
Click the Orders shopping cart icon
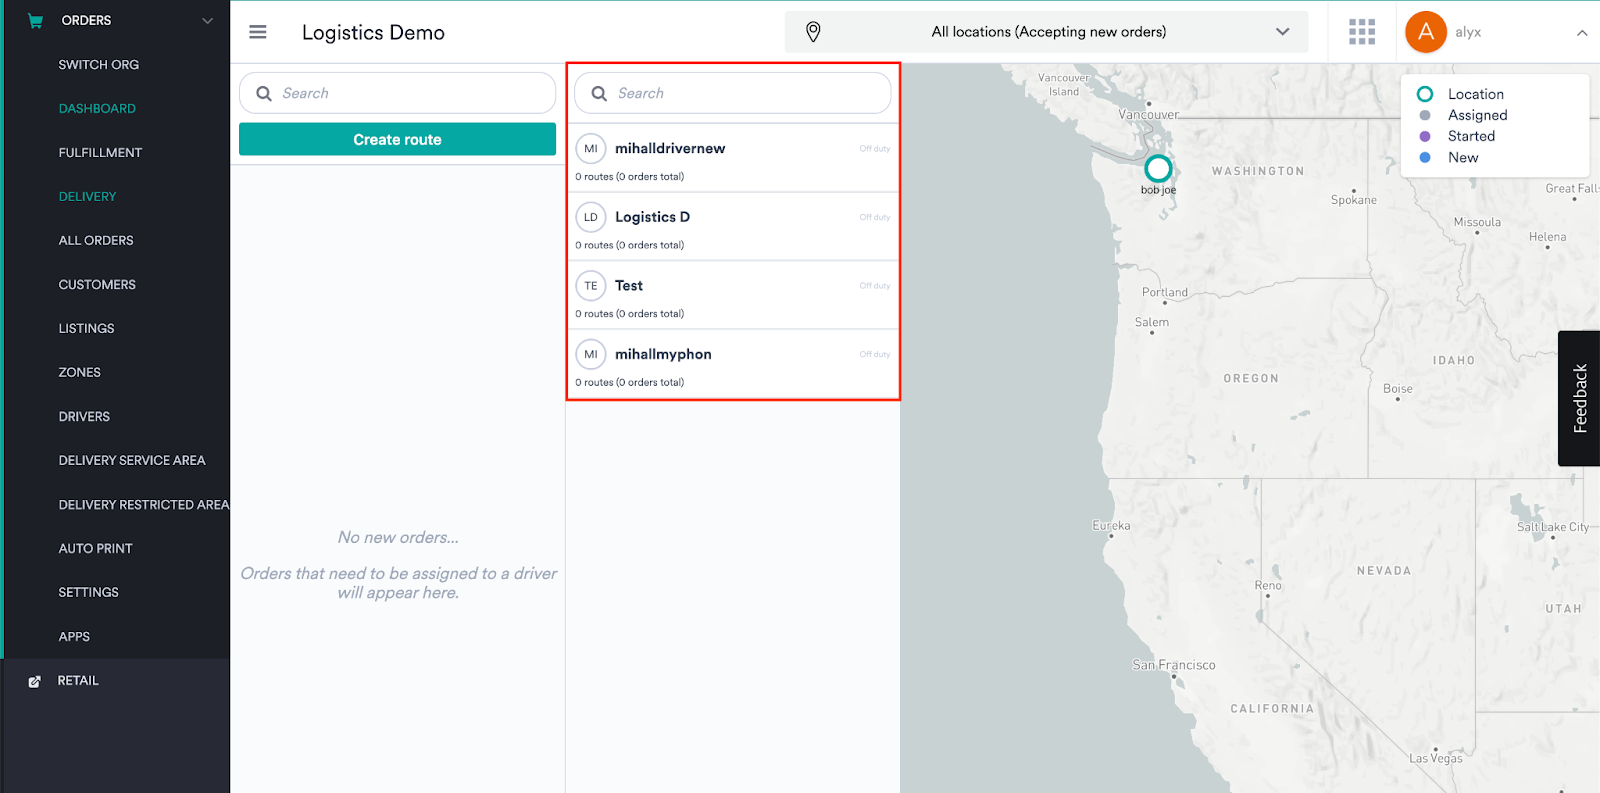pos(35,20)
